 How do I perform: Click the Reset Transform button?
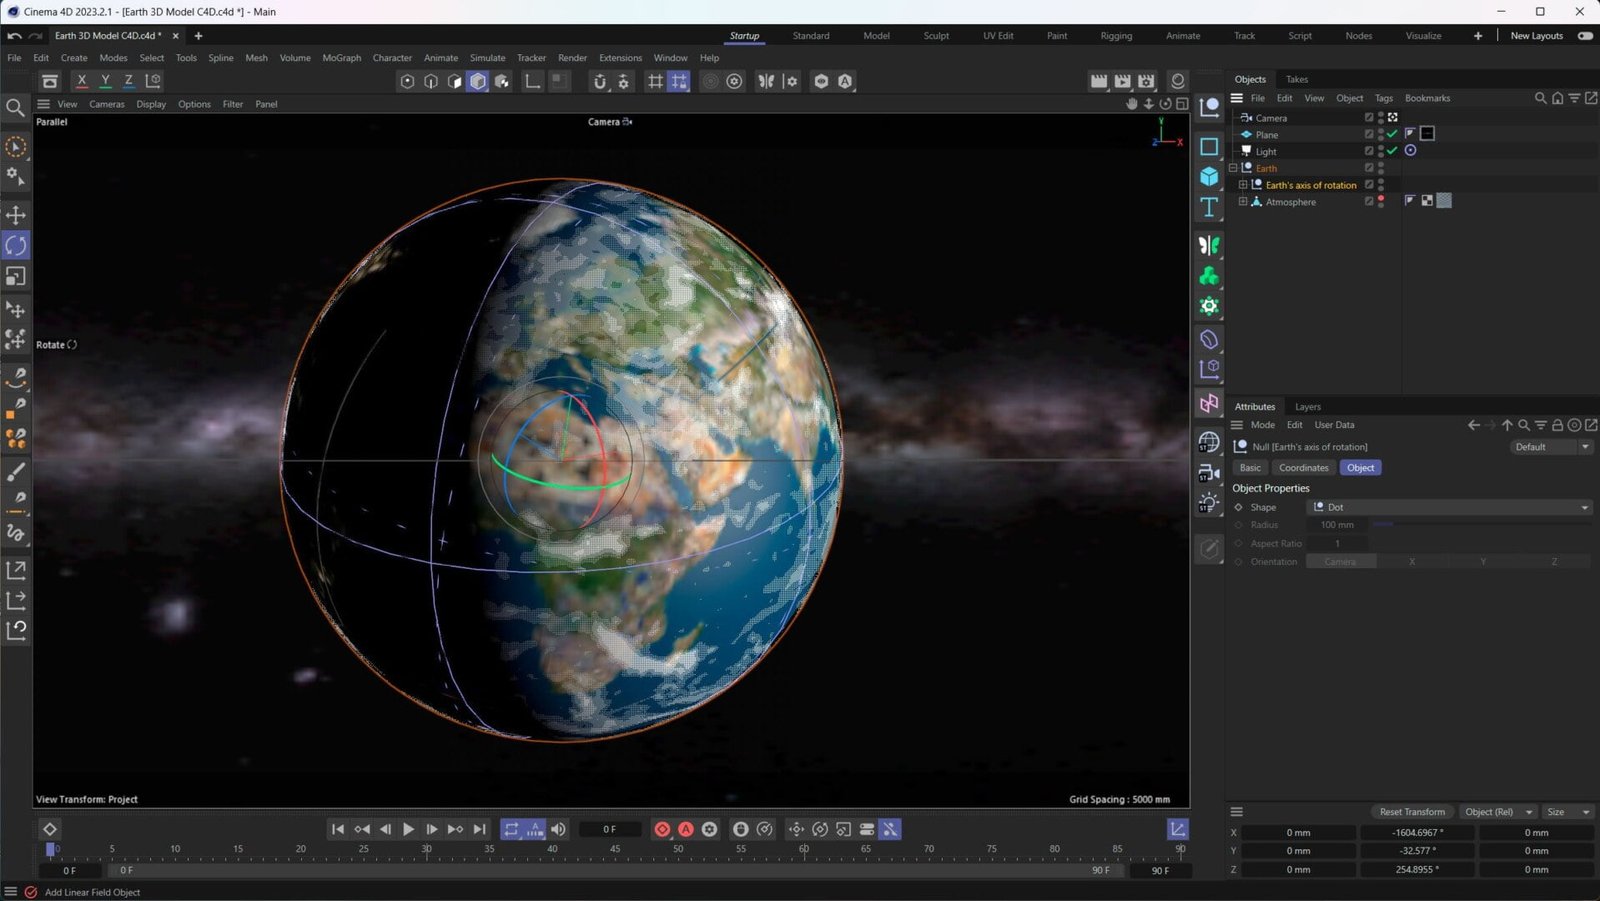[1411, 811]
